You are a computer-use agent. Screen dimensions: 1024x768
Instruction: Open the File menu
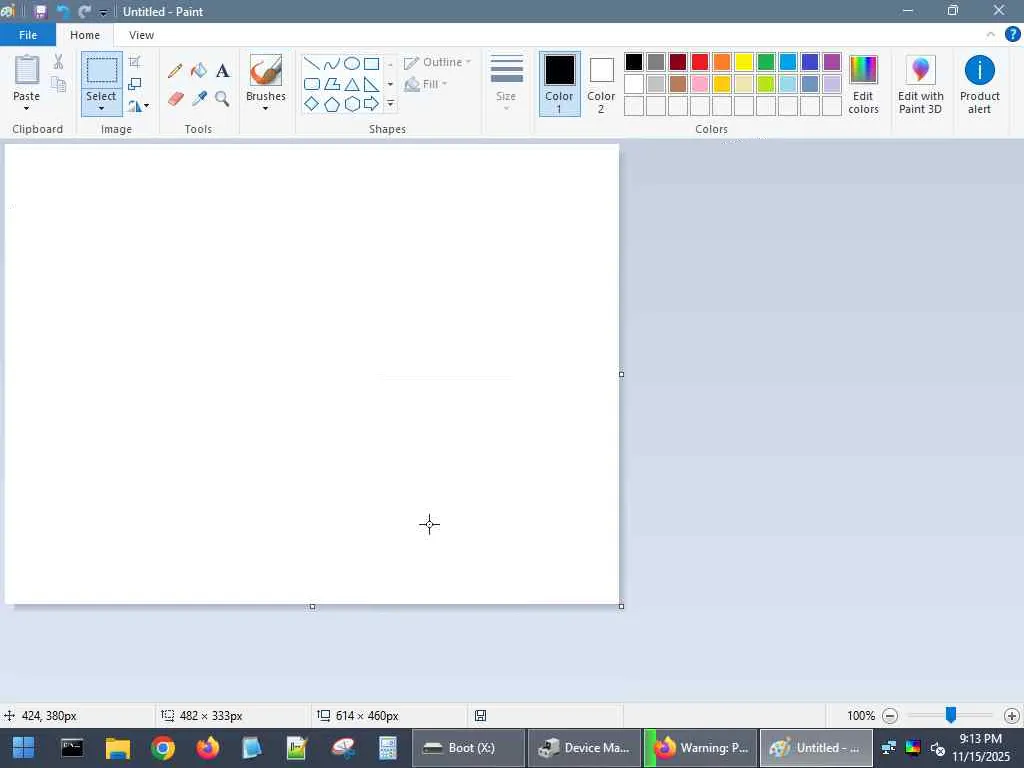click(x=28, y=35)
